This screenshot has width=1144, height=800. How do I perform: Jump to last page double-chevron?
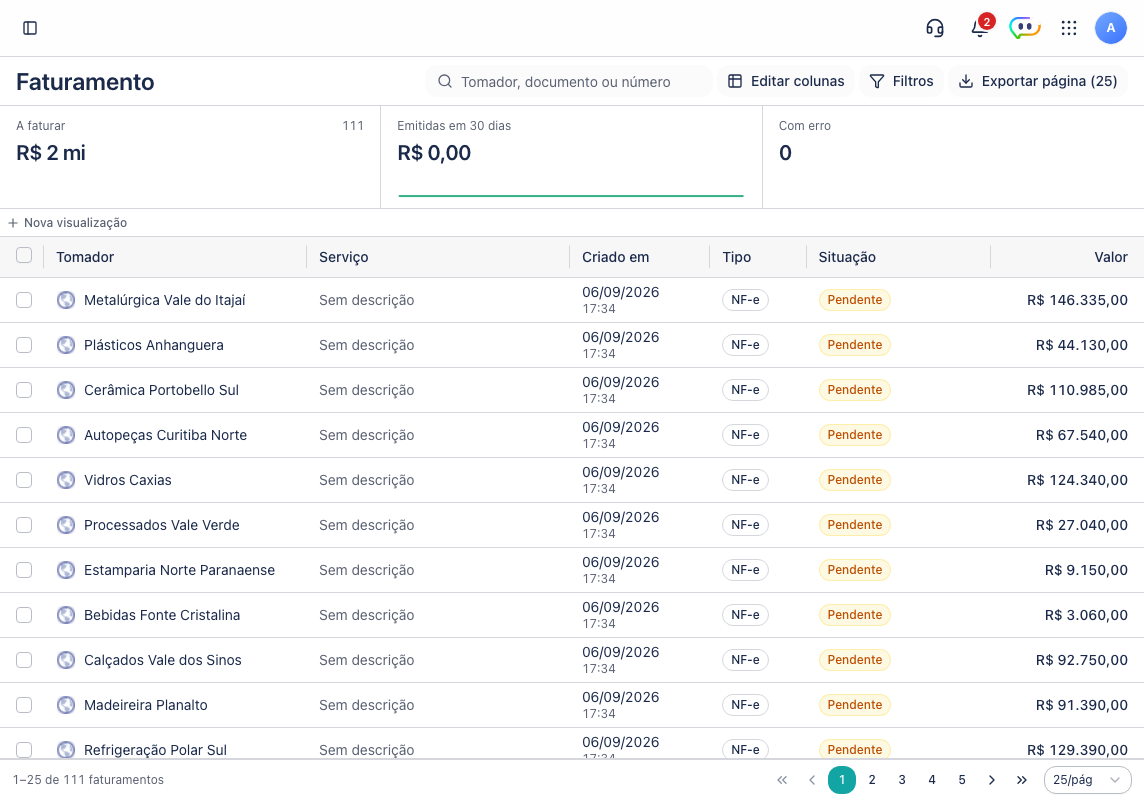pos(1021,780)
